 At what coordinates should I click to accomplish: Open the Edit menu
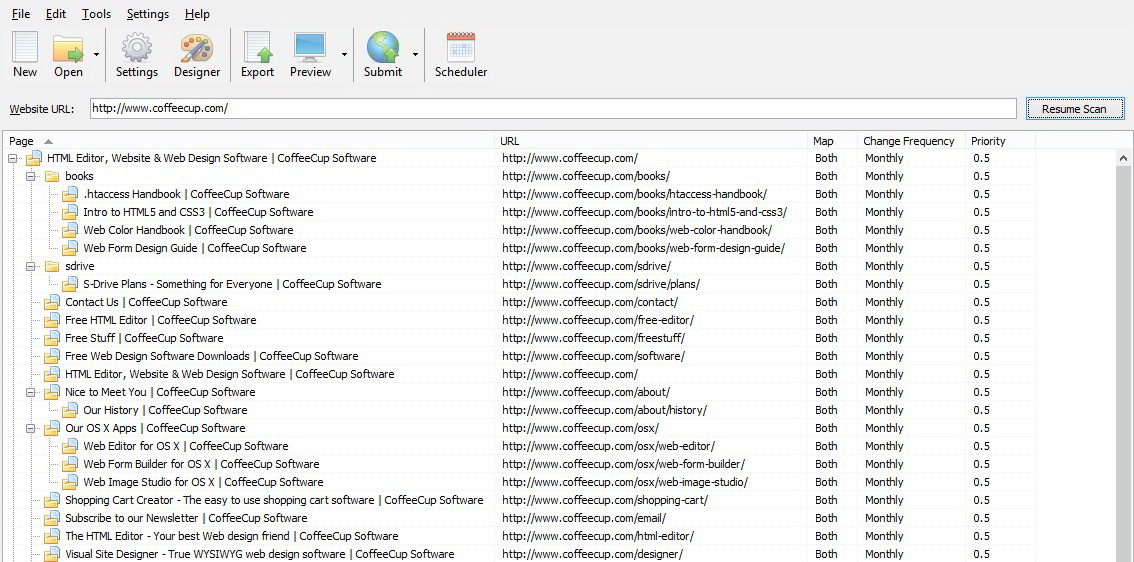[56, 14]
